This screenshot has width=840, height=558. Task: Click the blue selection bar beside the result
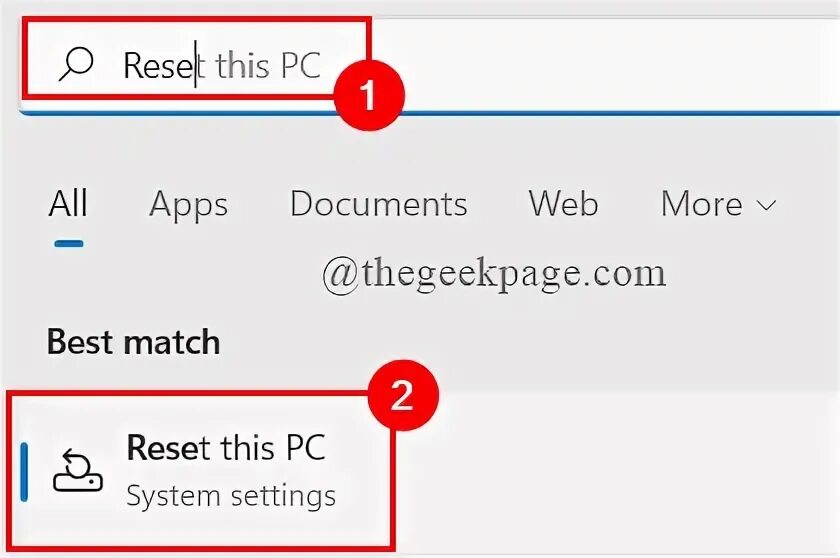[24, 471]
